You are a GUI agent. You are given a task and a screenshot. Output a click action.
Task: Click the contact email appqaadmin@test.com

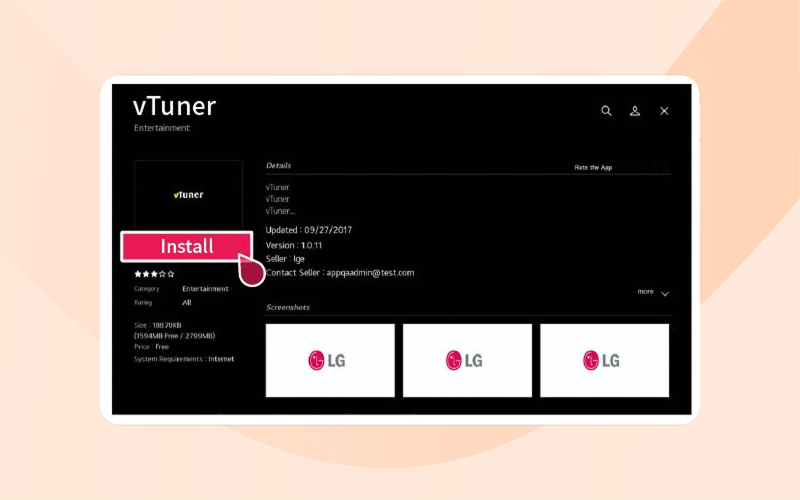coord(370,272)
